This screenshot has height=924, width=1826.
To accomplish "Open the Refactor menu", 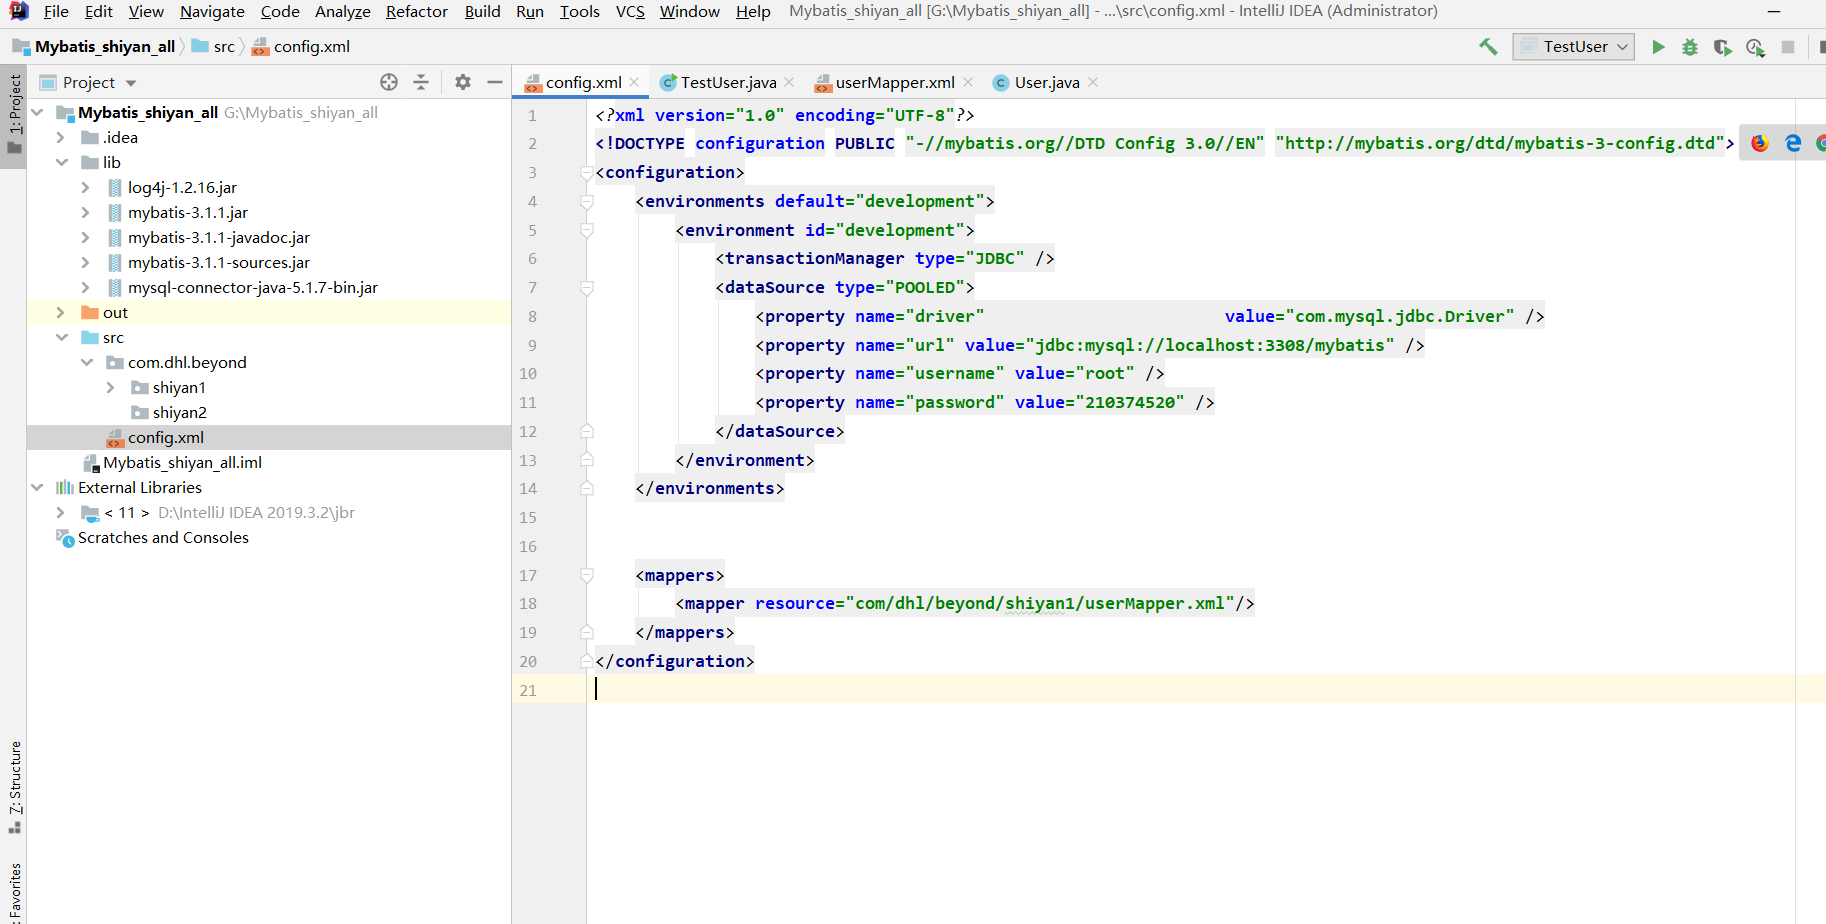I will tap(417, 11).
